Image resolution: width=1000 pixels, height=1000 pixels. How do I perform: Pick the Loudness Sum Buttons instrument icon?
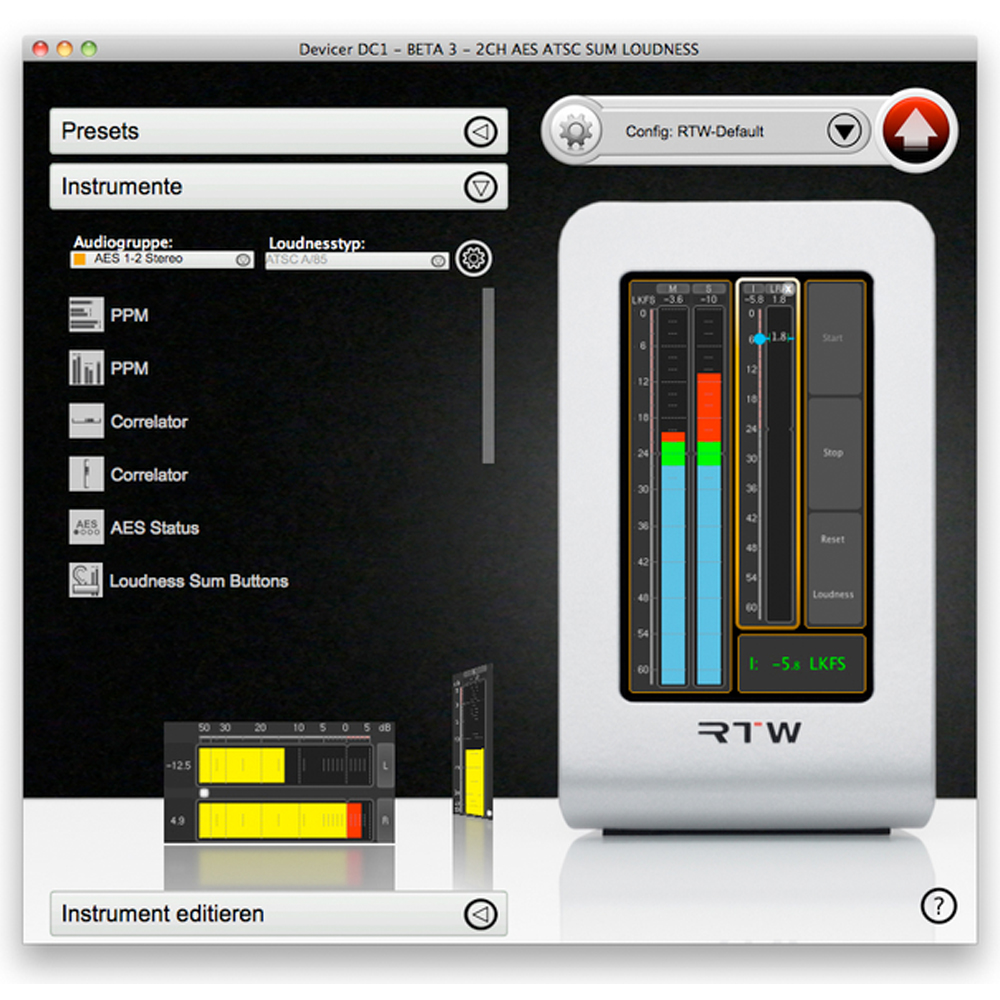pyautogui.click(x=86, y=580)
